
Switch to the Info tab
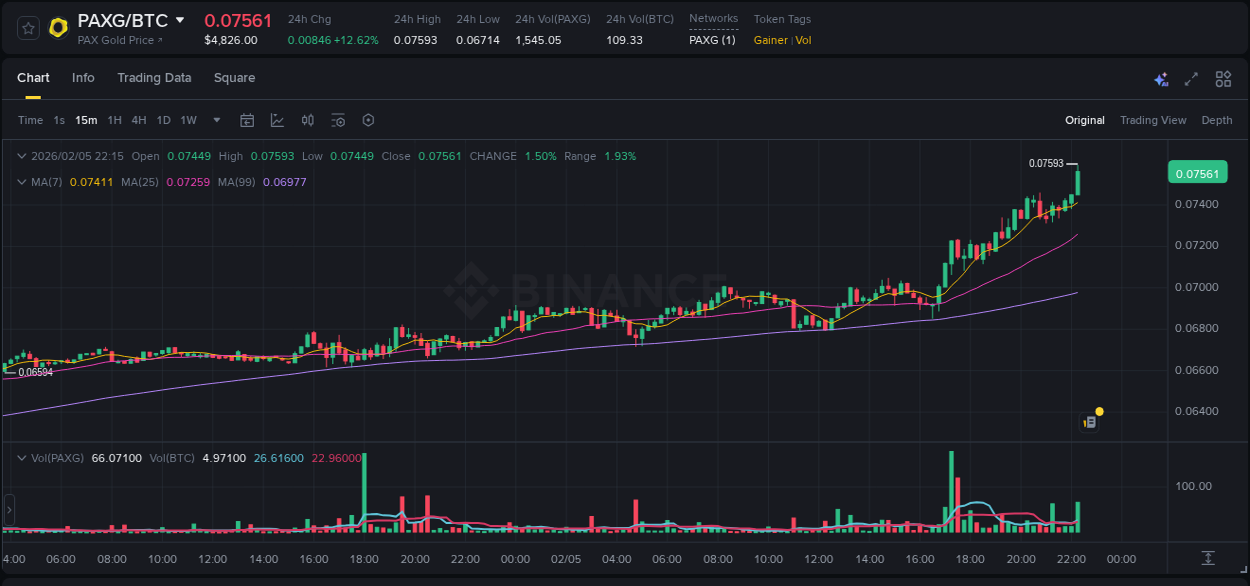[x=83, y=77]
